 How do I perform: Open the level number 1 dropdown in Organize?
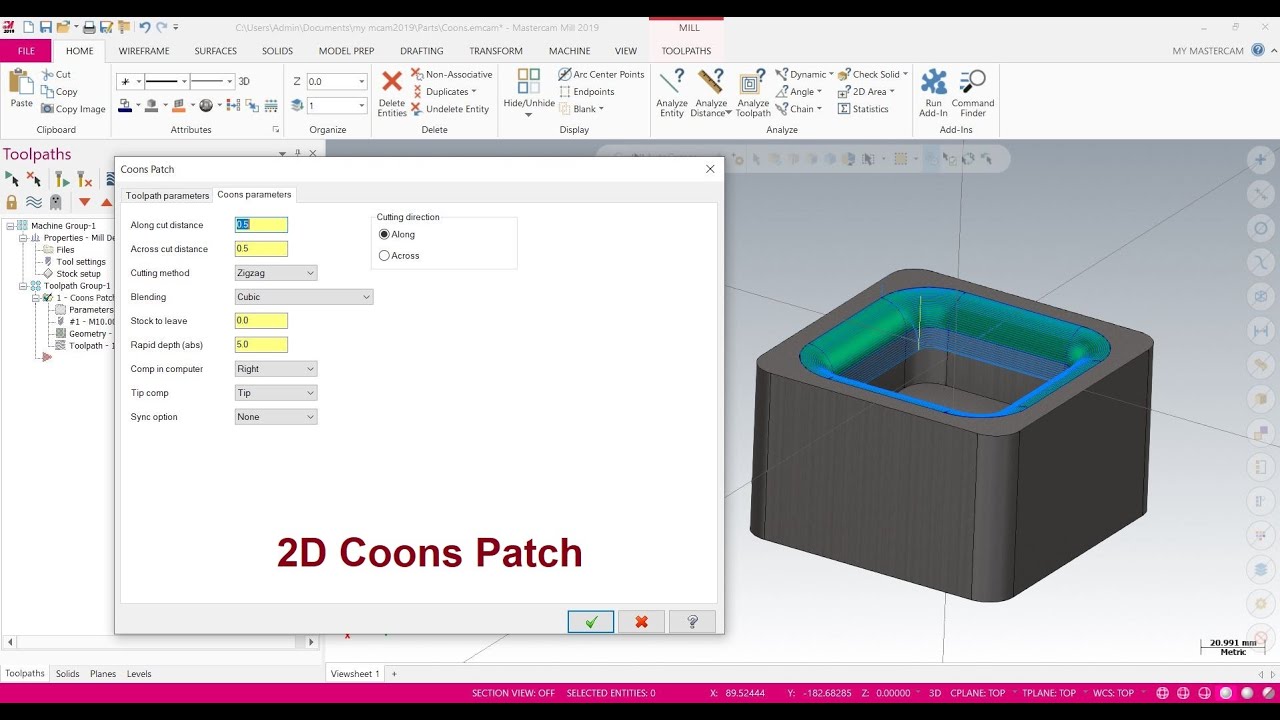tap(361, 106)
